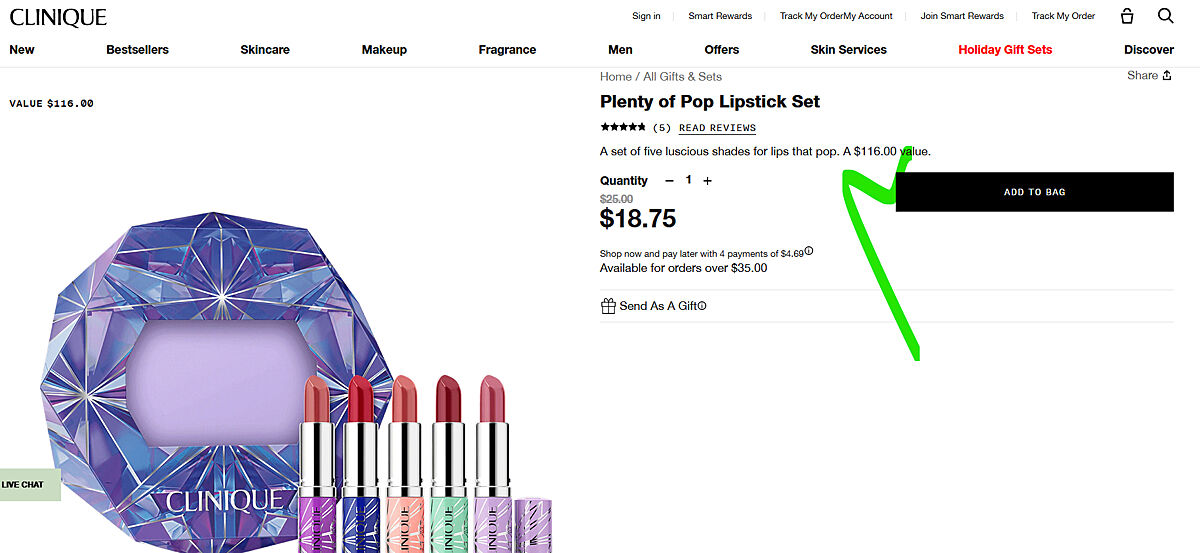Decrease quantity with minus button
The height and width of the screenshot is (553, 1200).
pos(669,181)
